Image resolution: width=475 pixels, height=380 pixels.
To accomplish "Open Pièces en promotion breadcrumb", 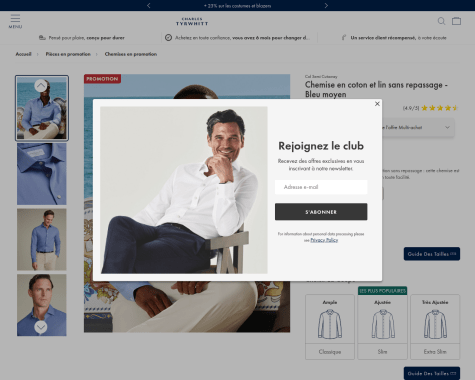I will (68, 54).
